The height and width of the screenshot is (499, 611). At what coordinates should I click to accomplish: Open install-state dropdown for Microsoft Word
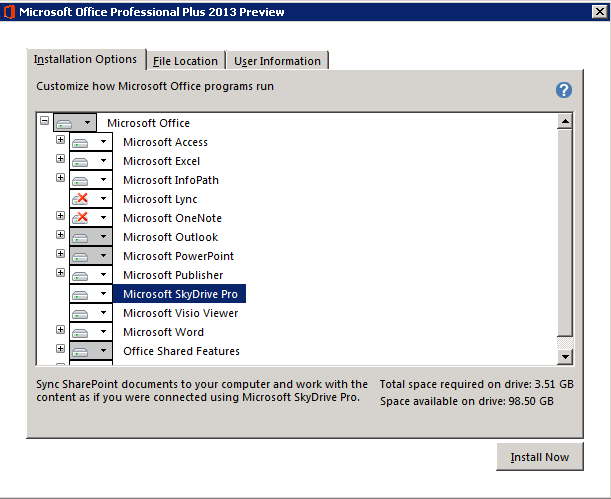[91, 332]
